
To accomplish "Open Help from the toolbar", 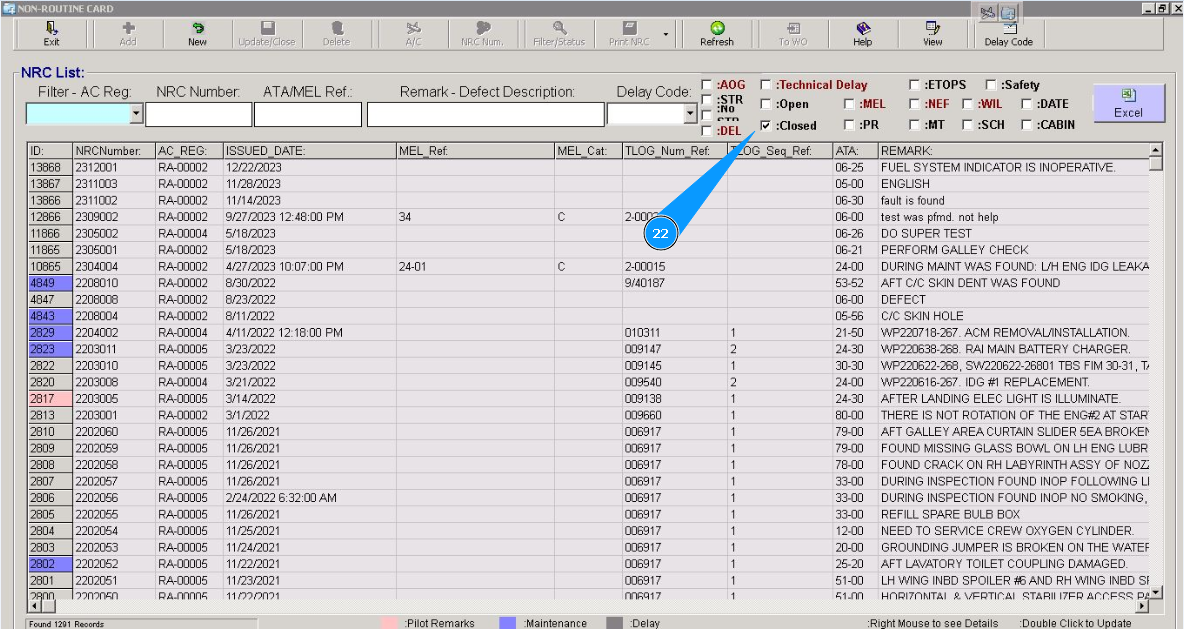I will point(862,34).
